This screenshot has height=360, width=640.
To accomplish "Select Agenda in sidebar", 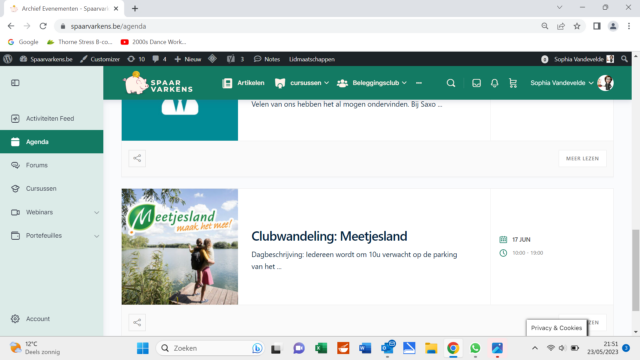I will pos(51,142).
